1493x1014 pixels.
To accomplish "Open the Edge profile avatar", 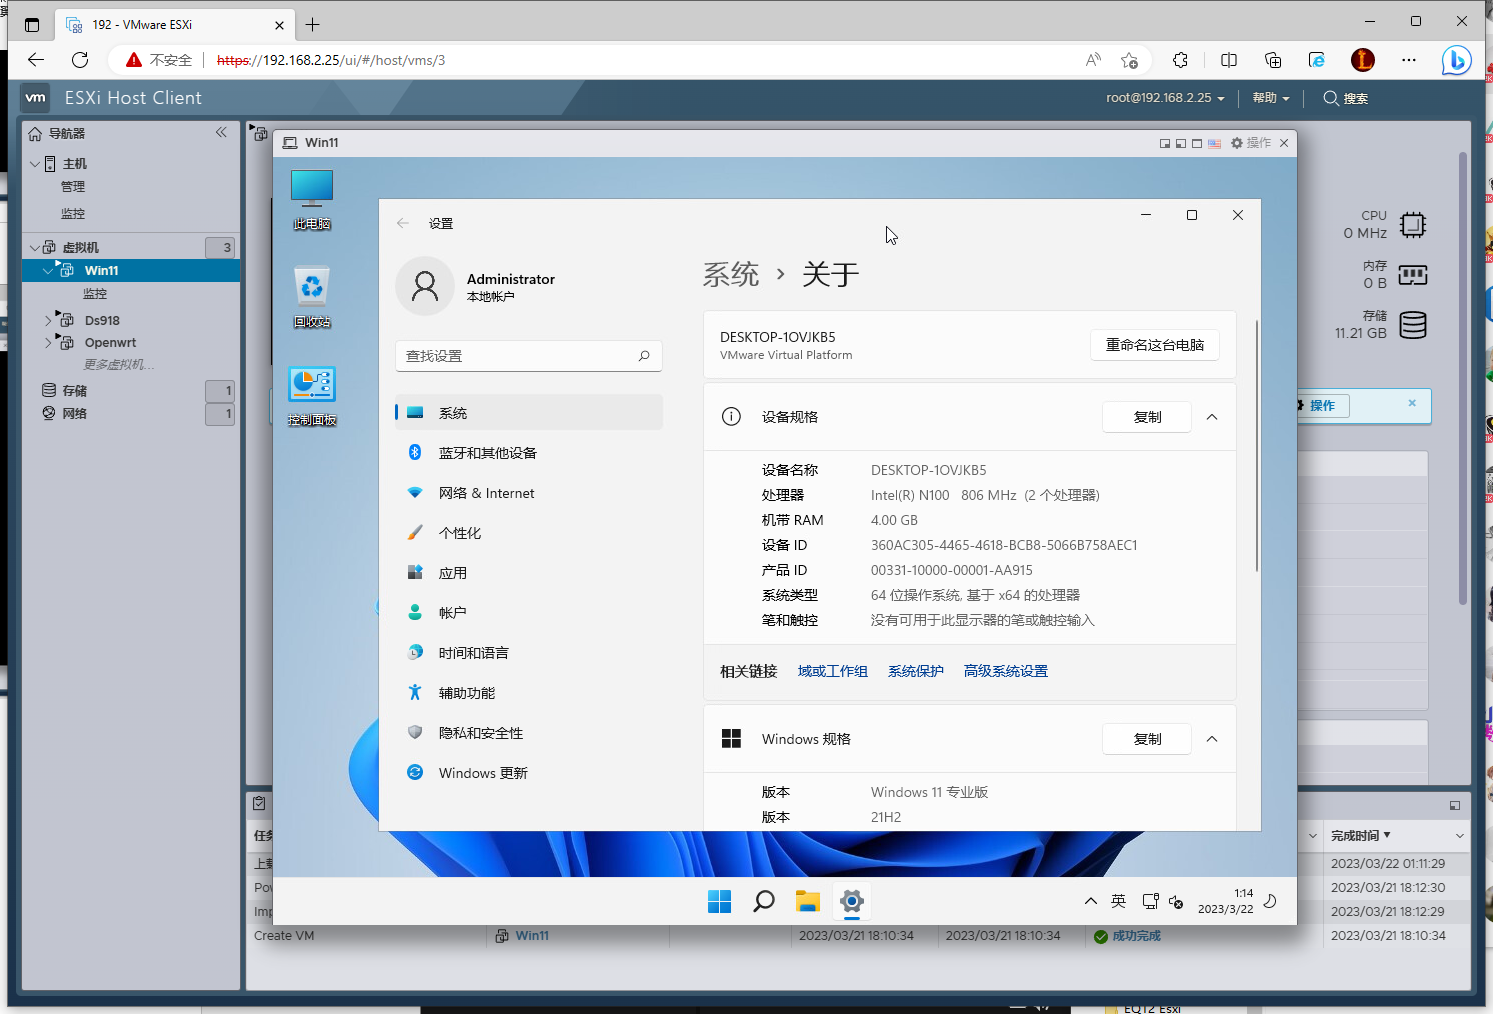I will click(1362, 60).
